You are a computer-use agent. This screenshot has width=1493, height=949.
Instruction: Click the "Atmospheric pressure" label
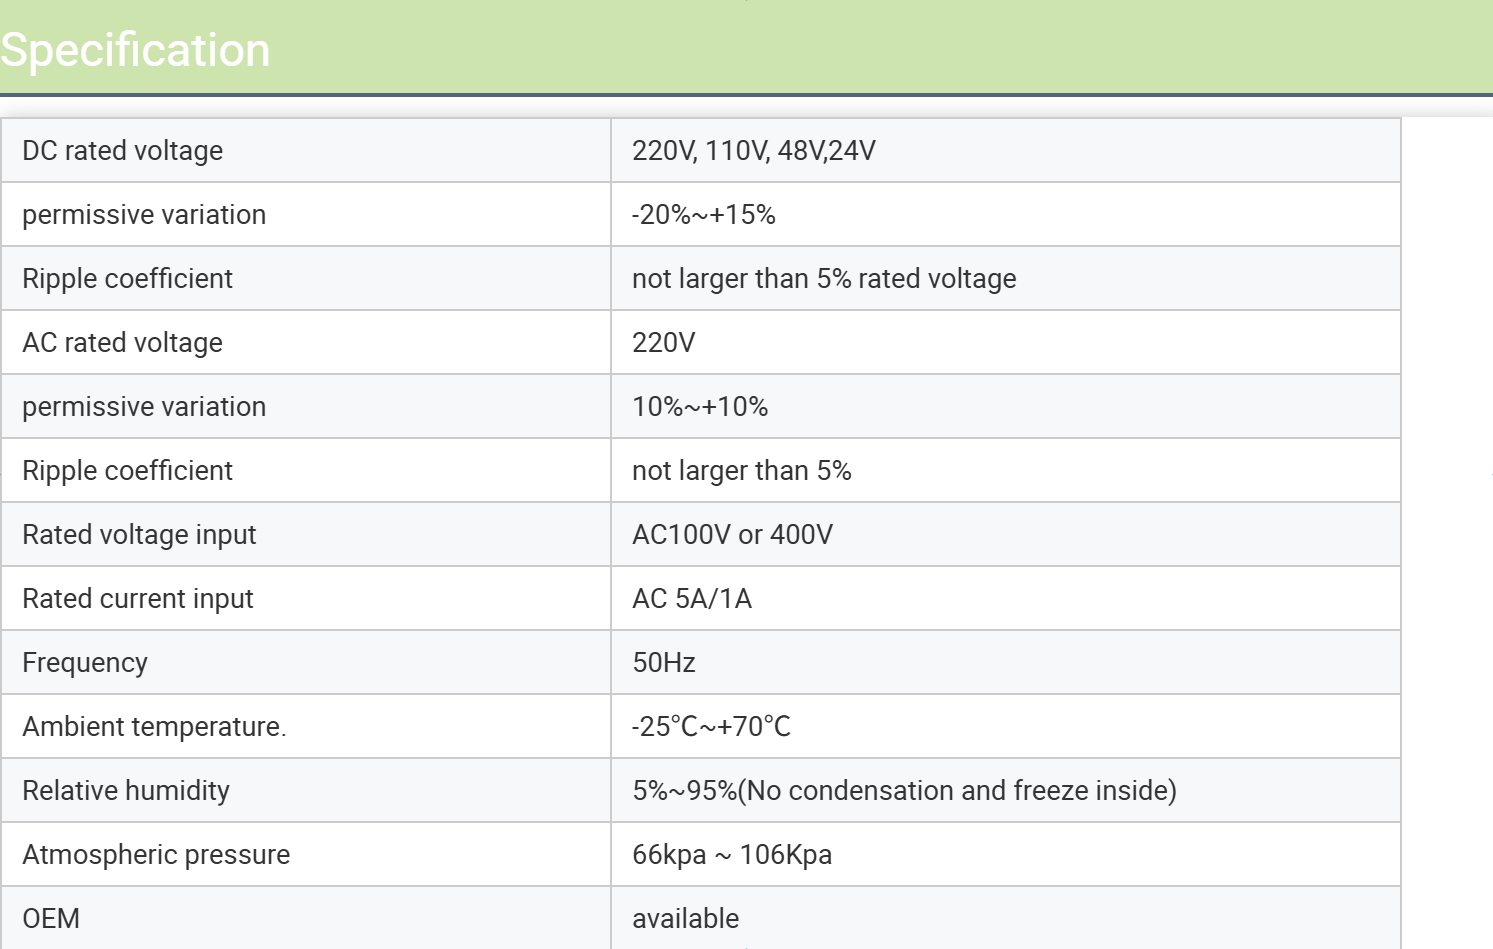(x=156, y=855)
